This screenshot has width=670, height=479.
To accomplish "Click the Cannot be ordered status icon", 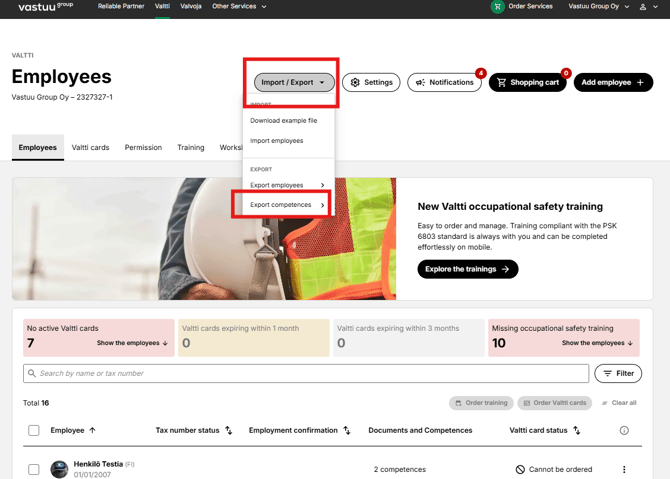I will (x=520, y=469).
